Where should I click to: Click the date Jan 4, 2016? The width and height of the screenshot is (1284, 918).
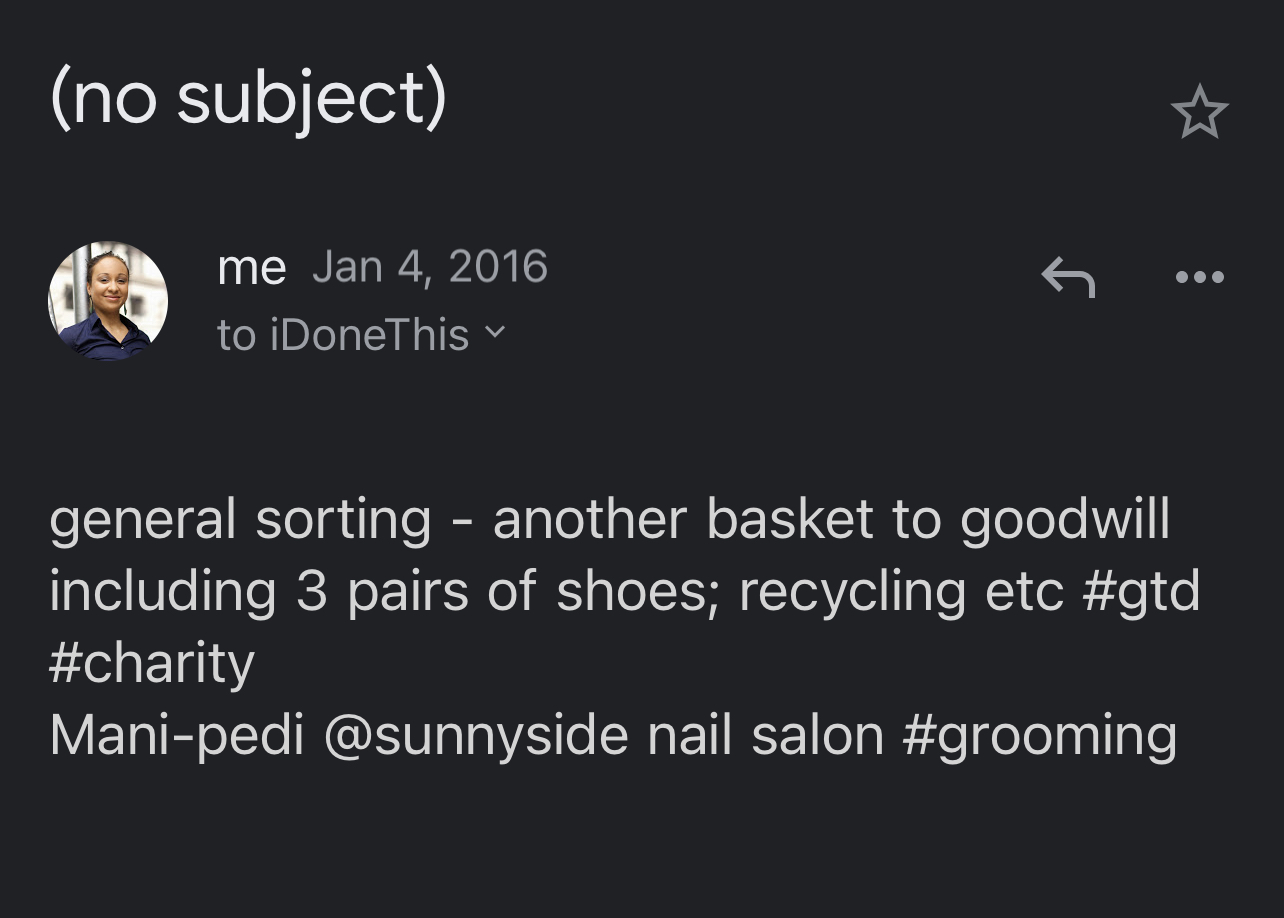pyautogui.click(x=430, y=268)
